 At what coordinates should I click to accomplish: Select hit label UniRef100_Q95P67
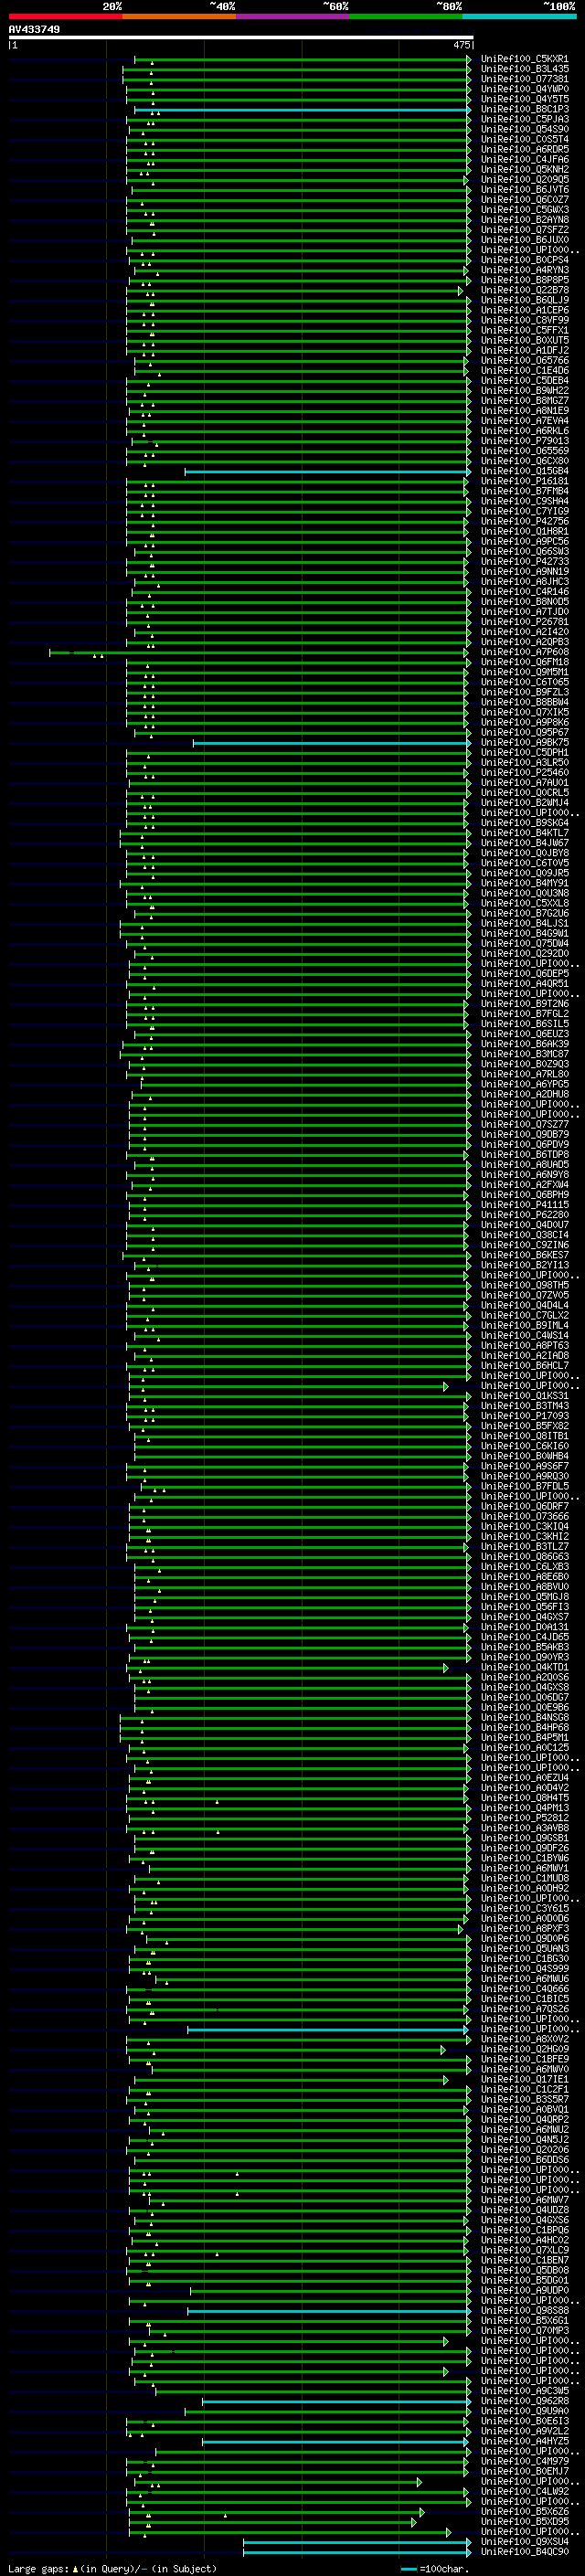coord(524,733)
